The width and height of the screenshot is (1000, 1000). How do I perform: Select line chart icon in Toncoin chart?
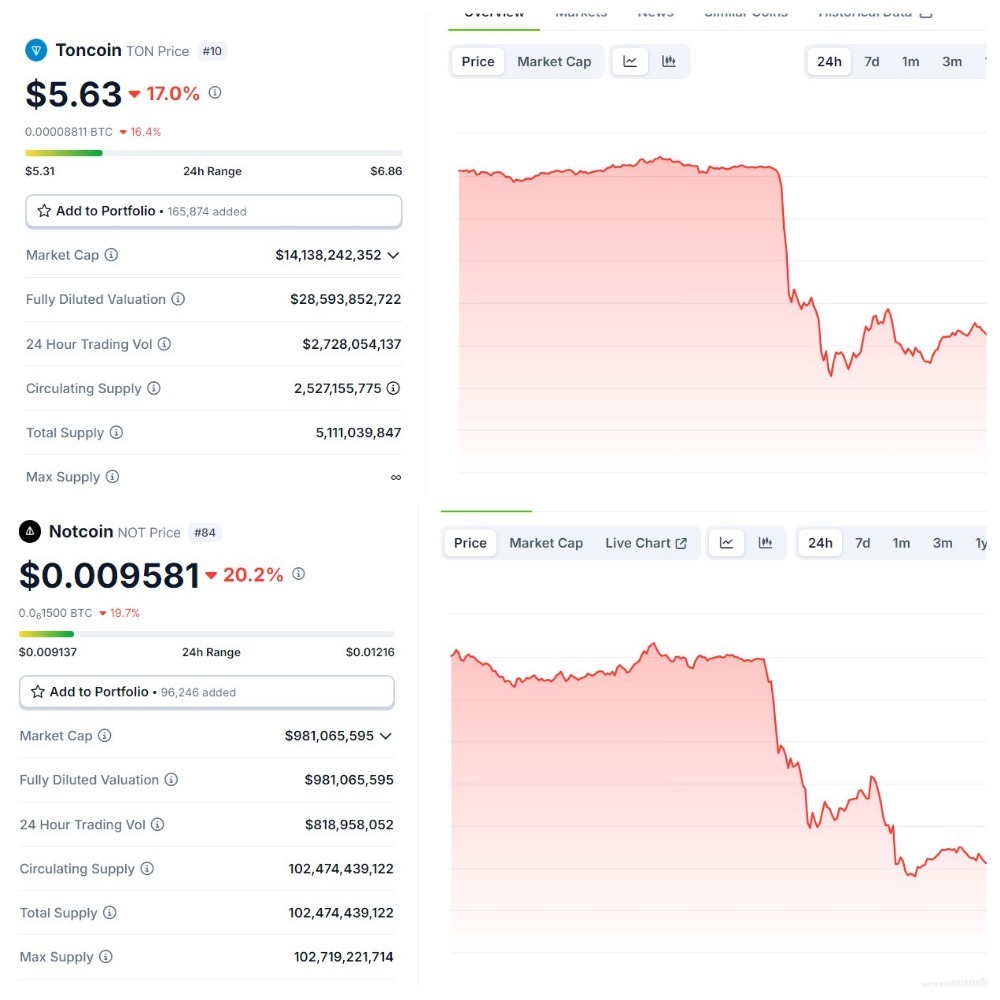pos(630,62)
